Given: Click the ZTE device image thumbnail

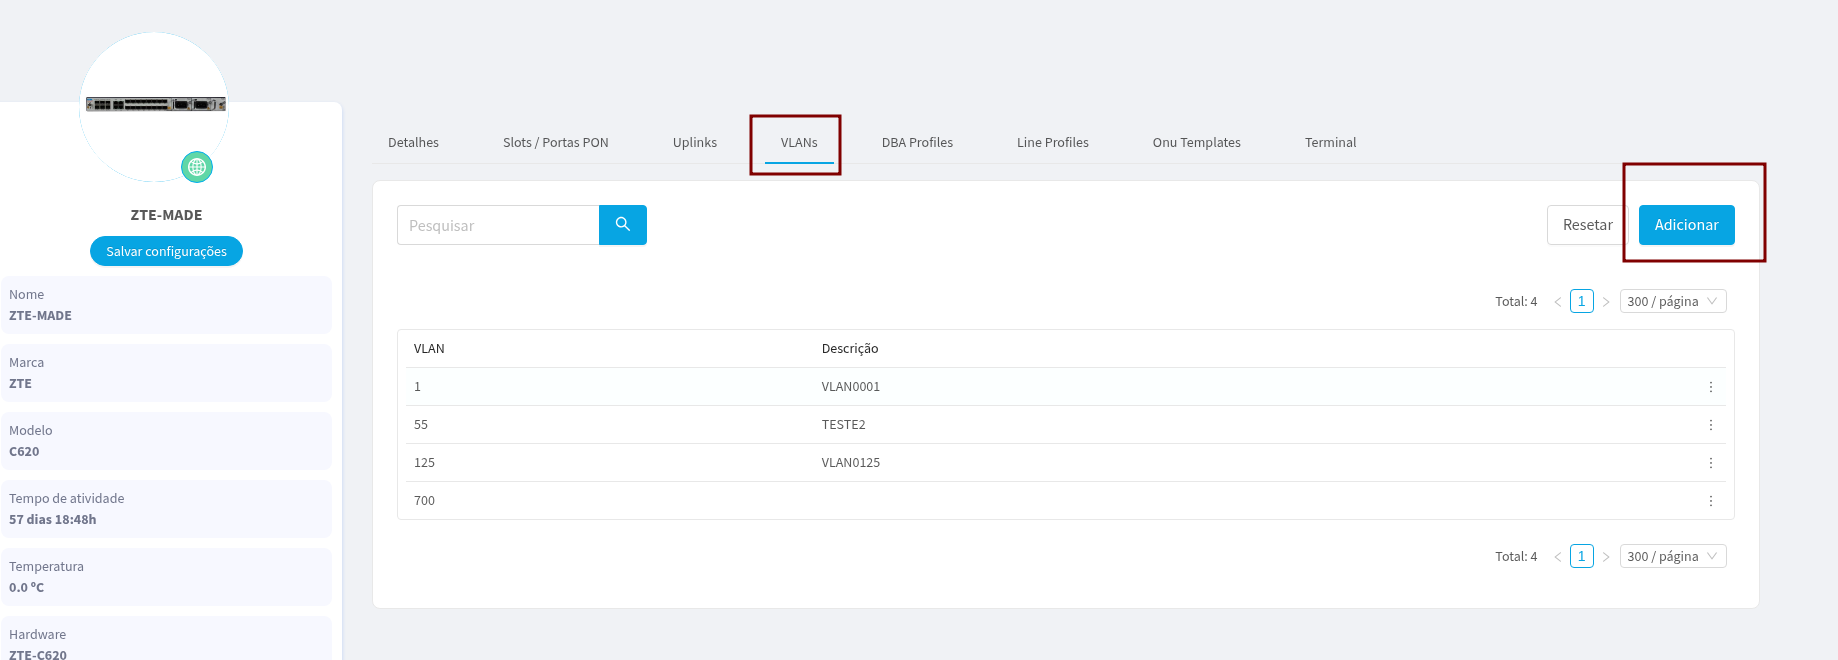Looking at the screenshot, I should [155, 104].
